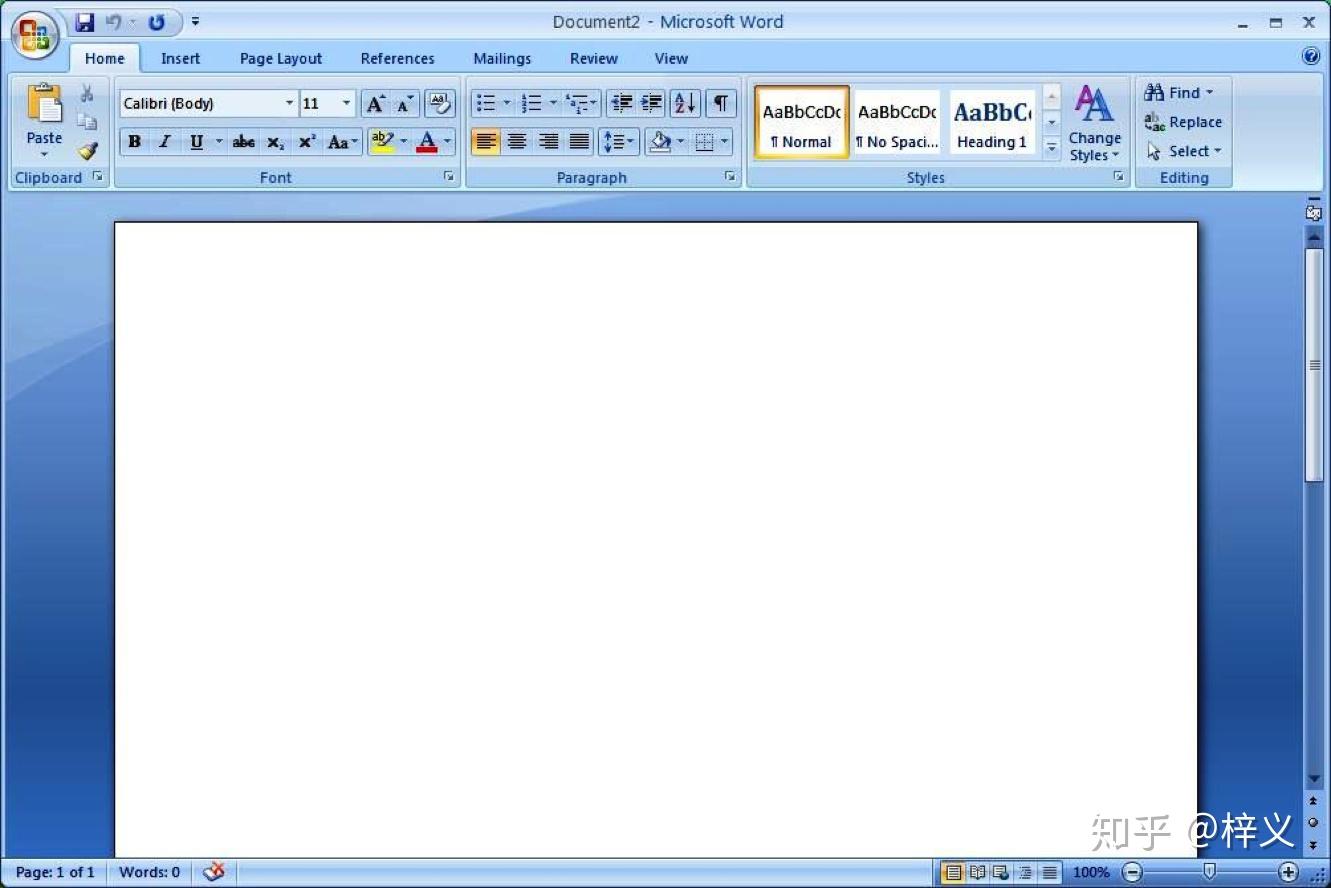The image size is (1331, 888).
Task: Align text to the left
Action: pyautogui.click(x=486, y=142)
